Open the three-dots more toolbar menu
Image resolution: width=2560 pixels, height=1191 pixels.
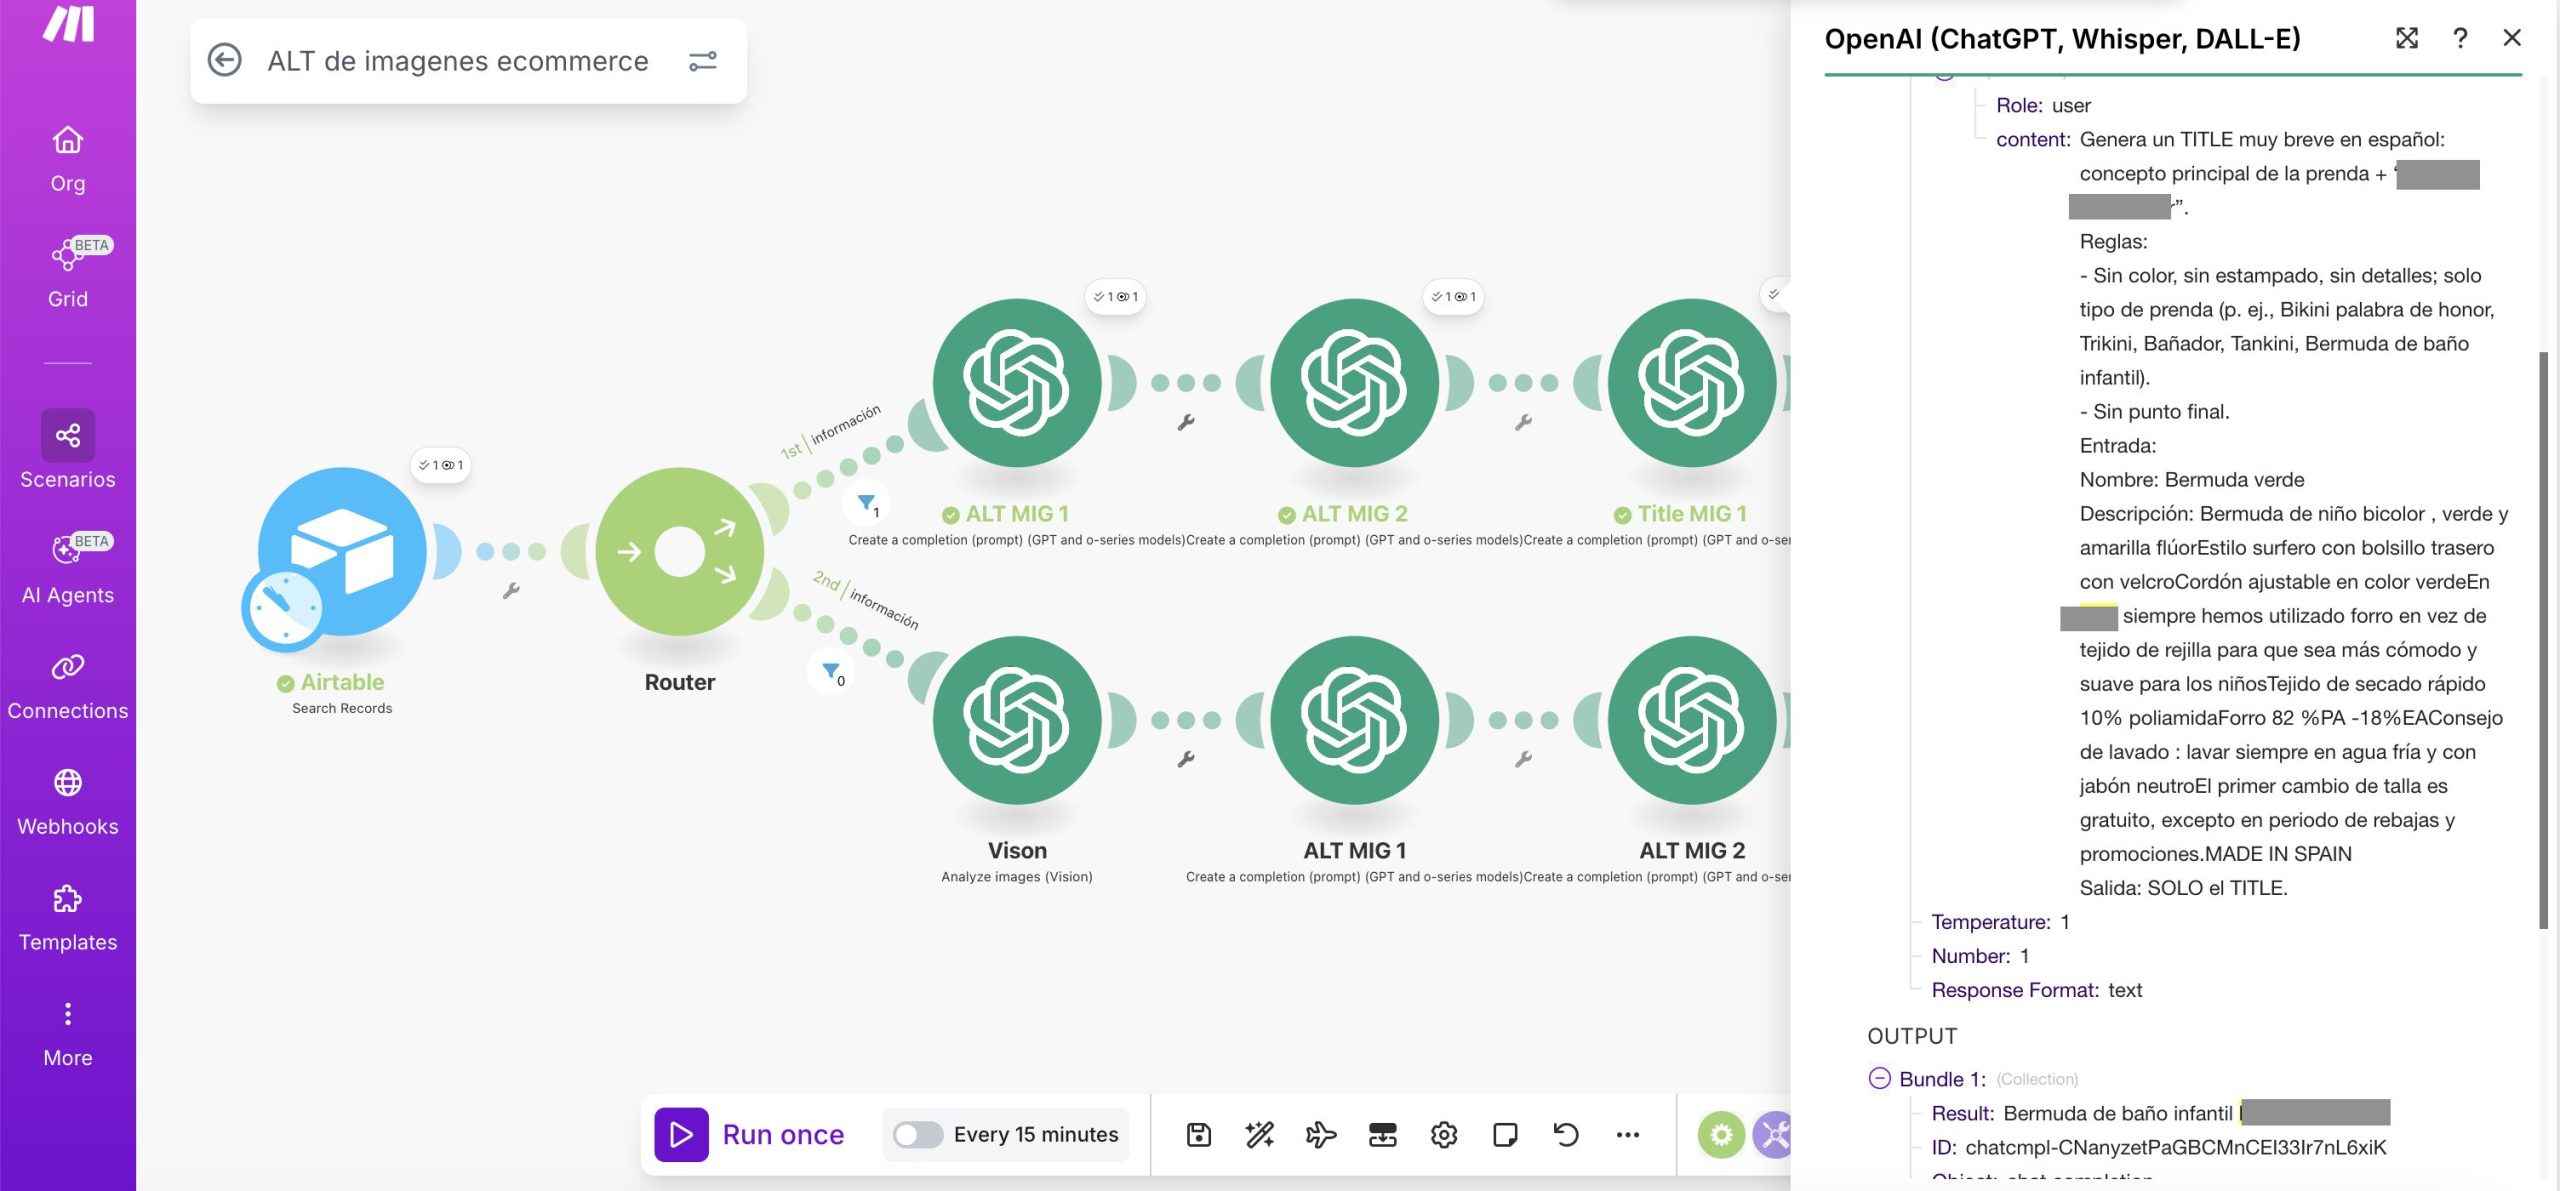pos(1627,1134)
